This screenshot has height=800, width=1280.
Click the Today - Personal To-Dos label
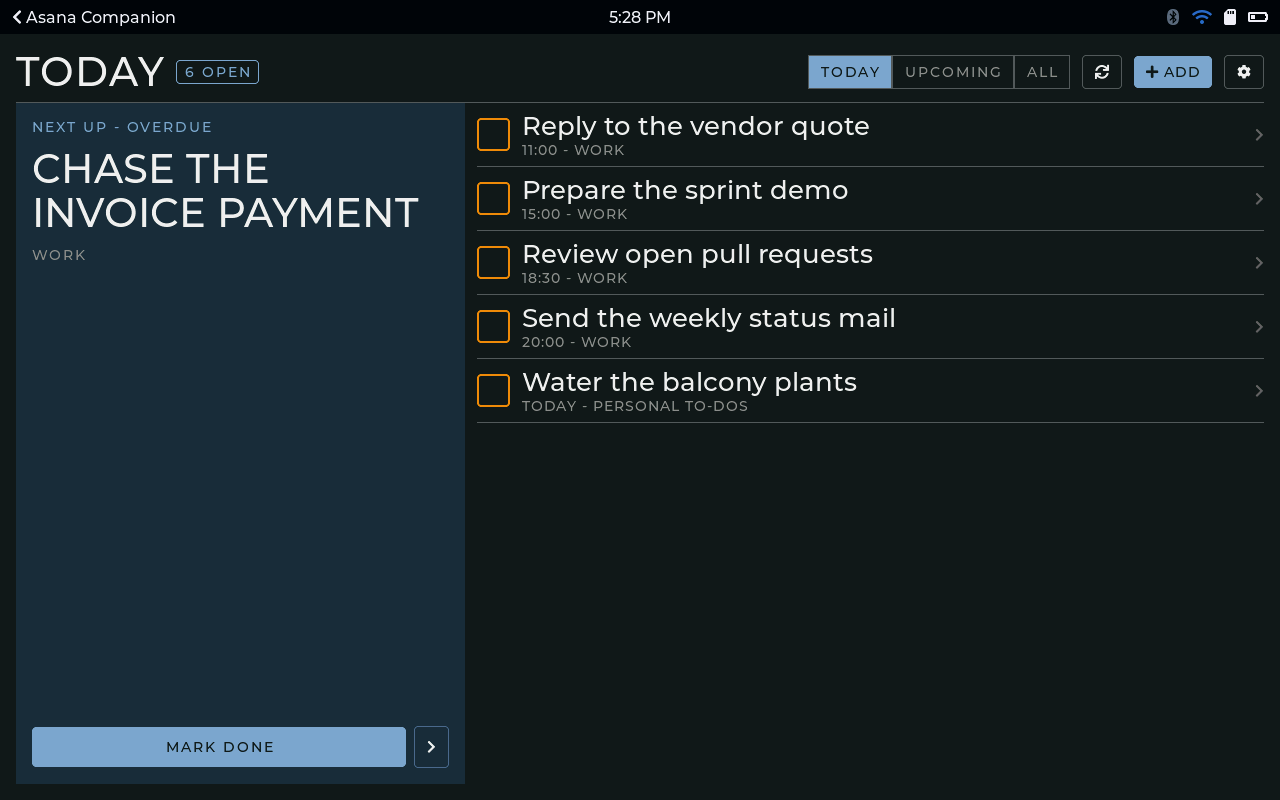(635, 406)
